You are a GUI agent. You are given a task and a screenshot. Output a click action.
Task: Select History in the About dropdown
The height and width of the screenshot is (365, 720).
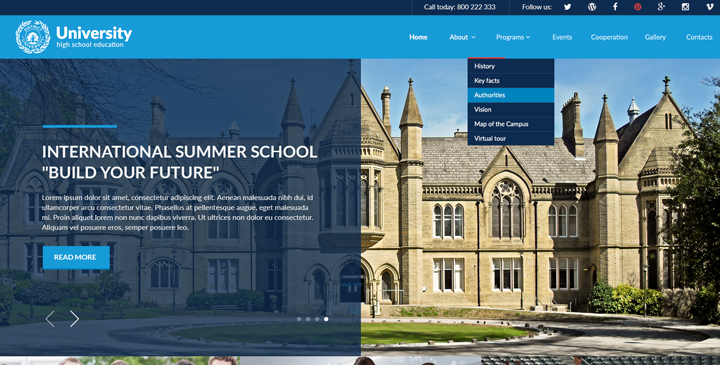(511, 66)
